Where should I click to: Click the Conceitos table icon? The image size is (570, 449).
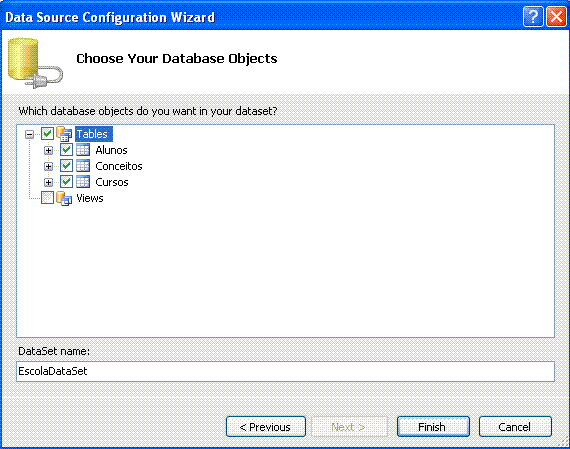click(x=83, y=166)
